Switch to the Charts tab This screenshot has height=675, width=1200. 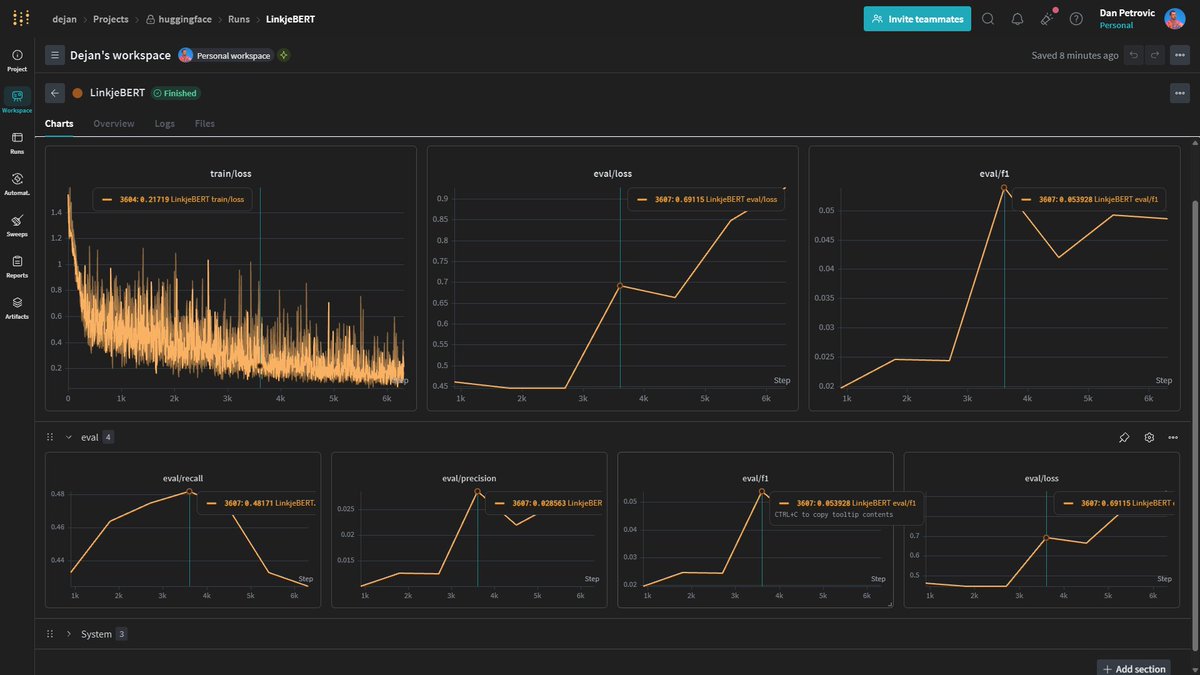tap(59, 124)
